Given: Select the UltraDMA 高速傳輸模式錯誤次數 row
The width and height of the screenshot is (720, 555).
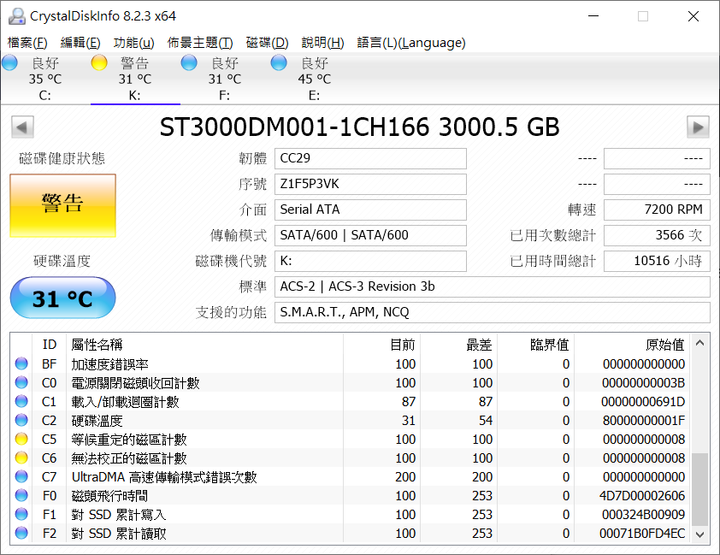Looking at the screenshot, I should (350, 477).
